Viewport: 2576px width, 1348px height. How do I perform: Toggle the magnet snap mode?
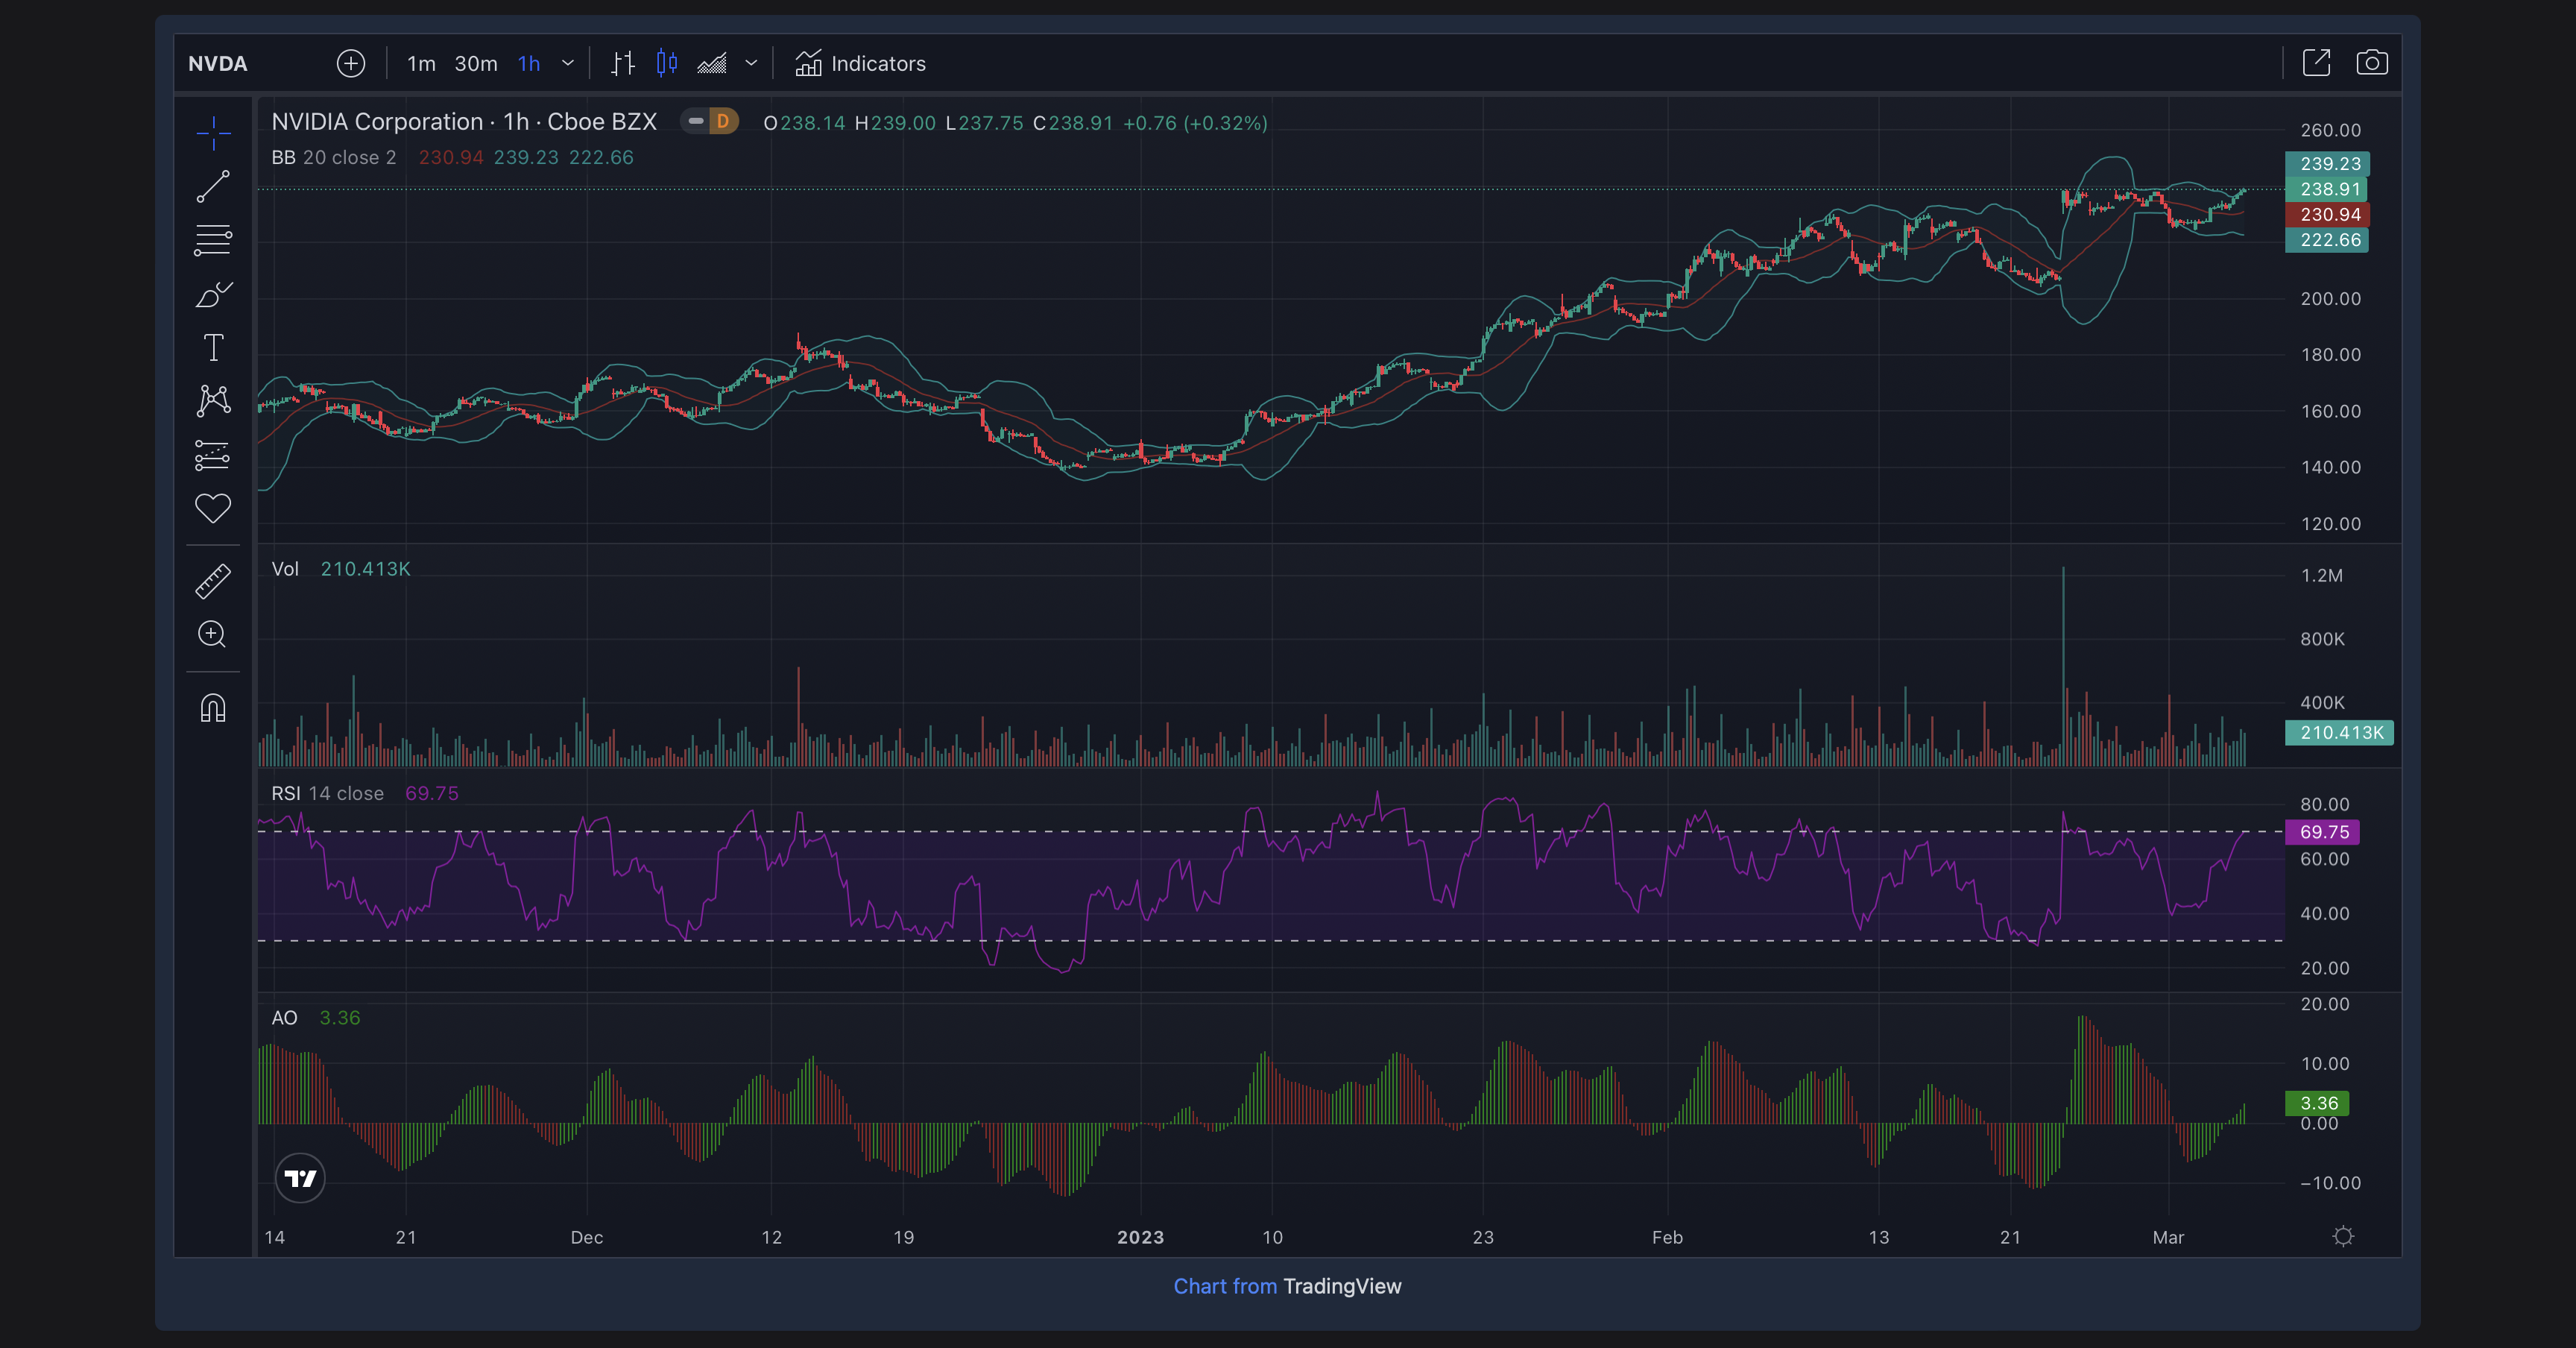pyautogui.click(x=213, y=708)
